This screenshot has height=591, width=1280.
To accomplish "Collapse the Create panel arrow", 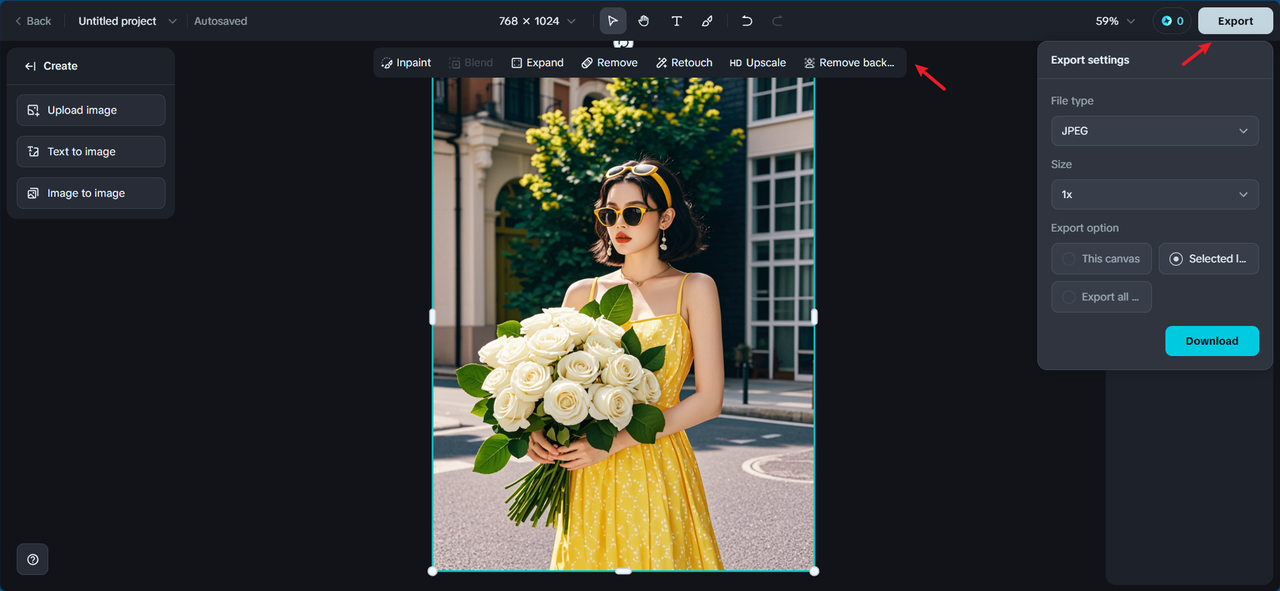I will [x=30, y=66].
